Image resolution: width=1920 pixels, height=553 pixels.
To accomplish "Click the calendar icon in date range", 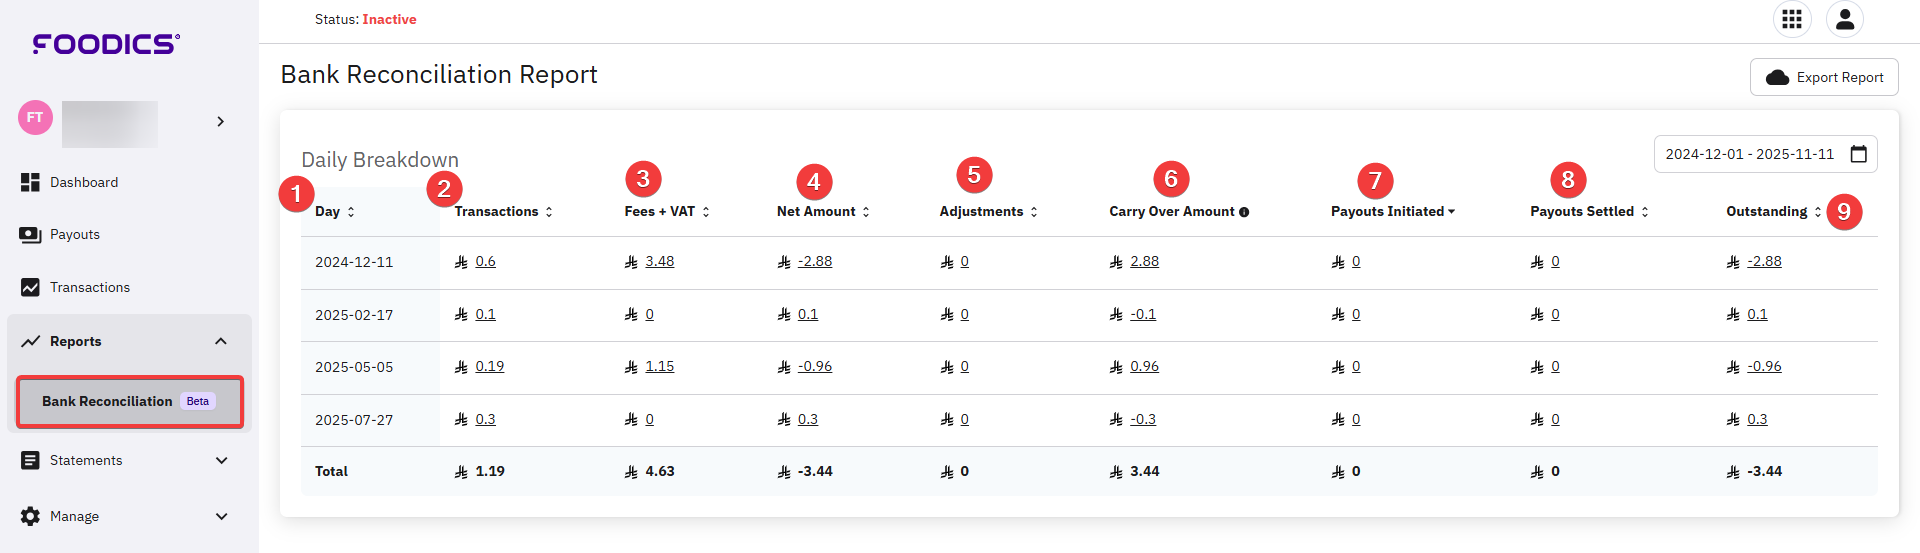I will pyautogui.click(x=1859, y=154).
